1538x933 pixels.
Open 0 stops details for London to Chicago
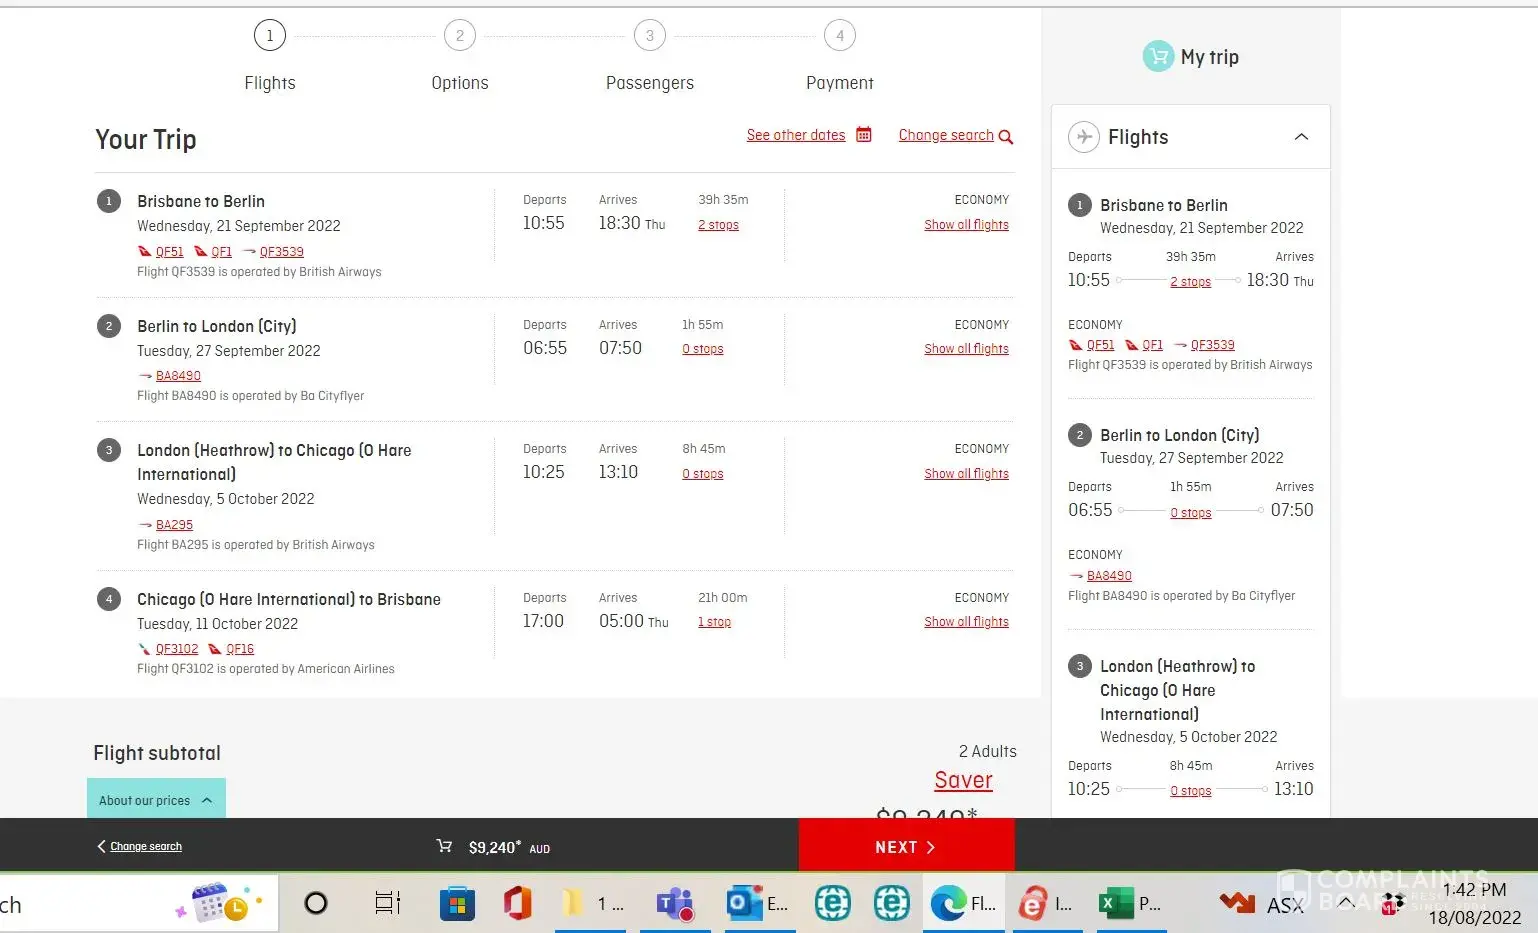tap(702, 474)
